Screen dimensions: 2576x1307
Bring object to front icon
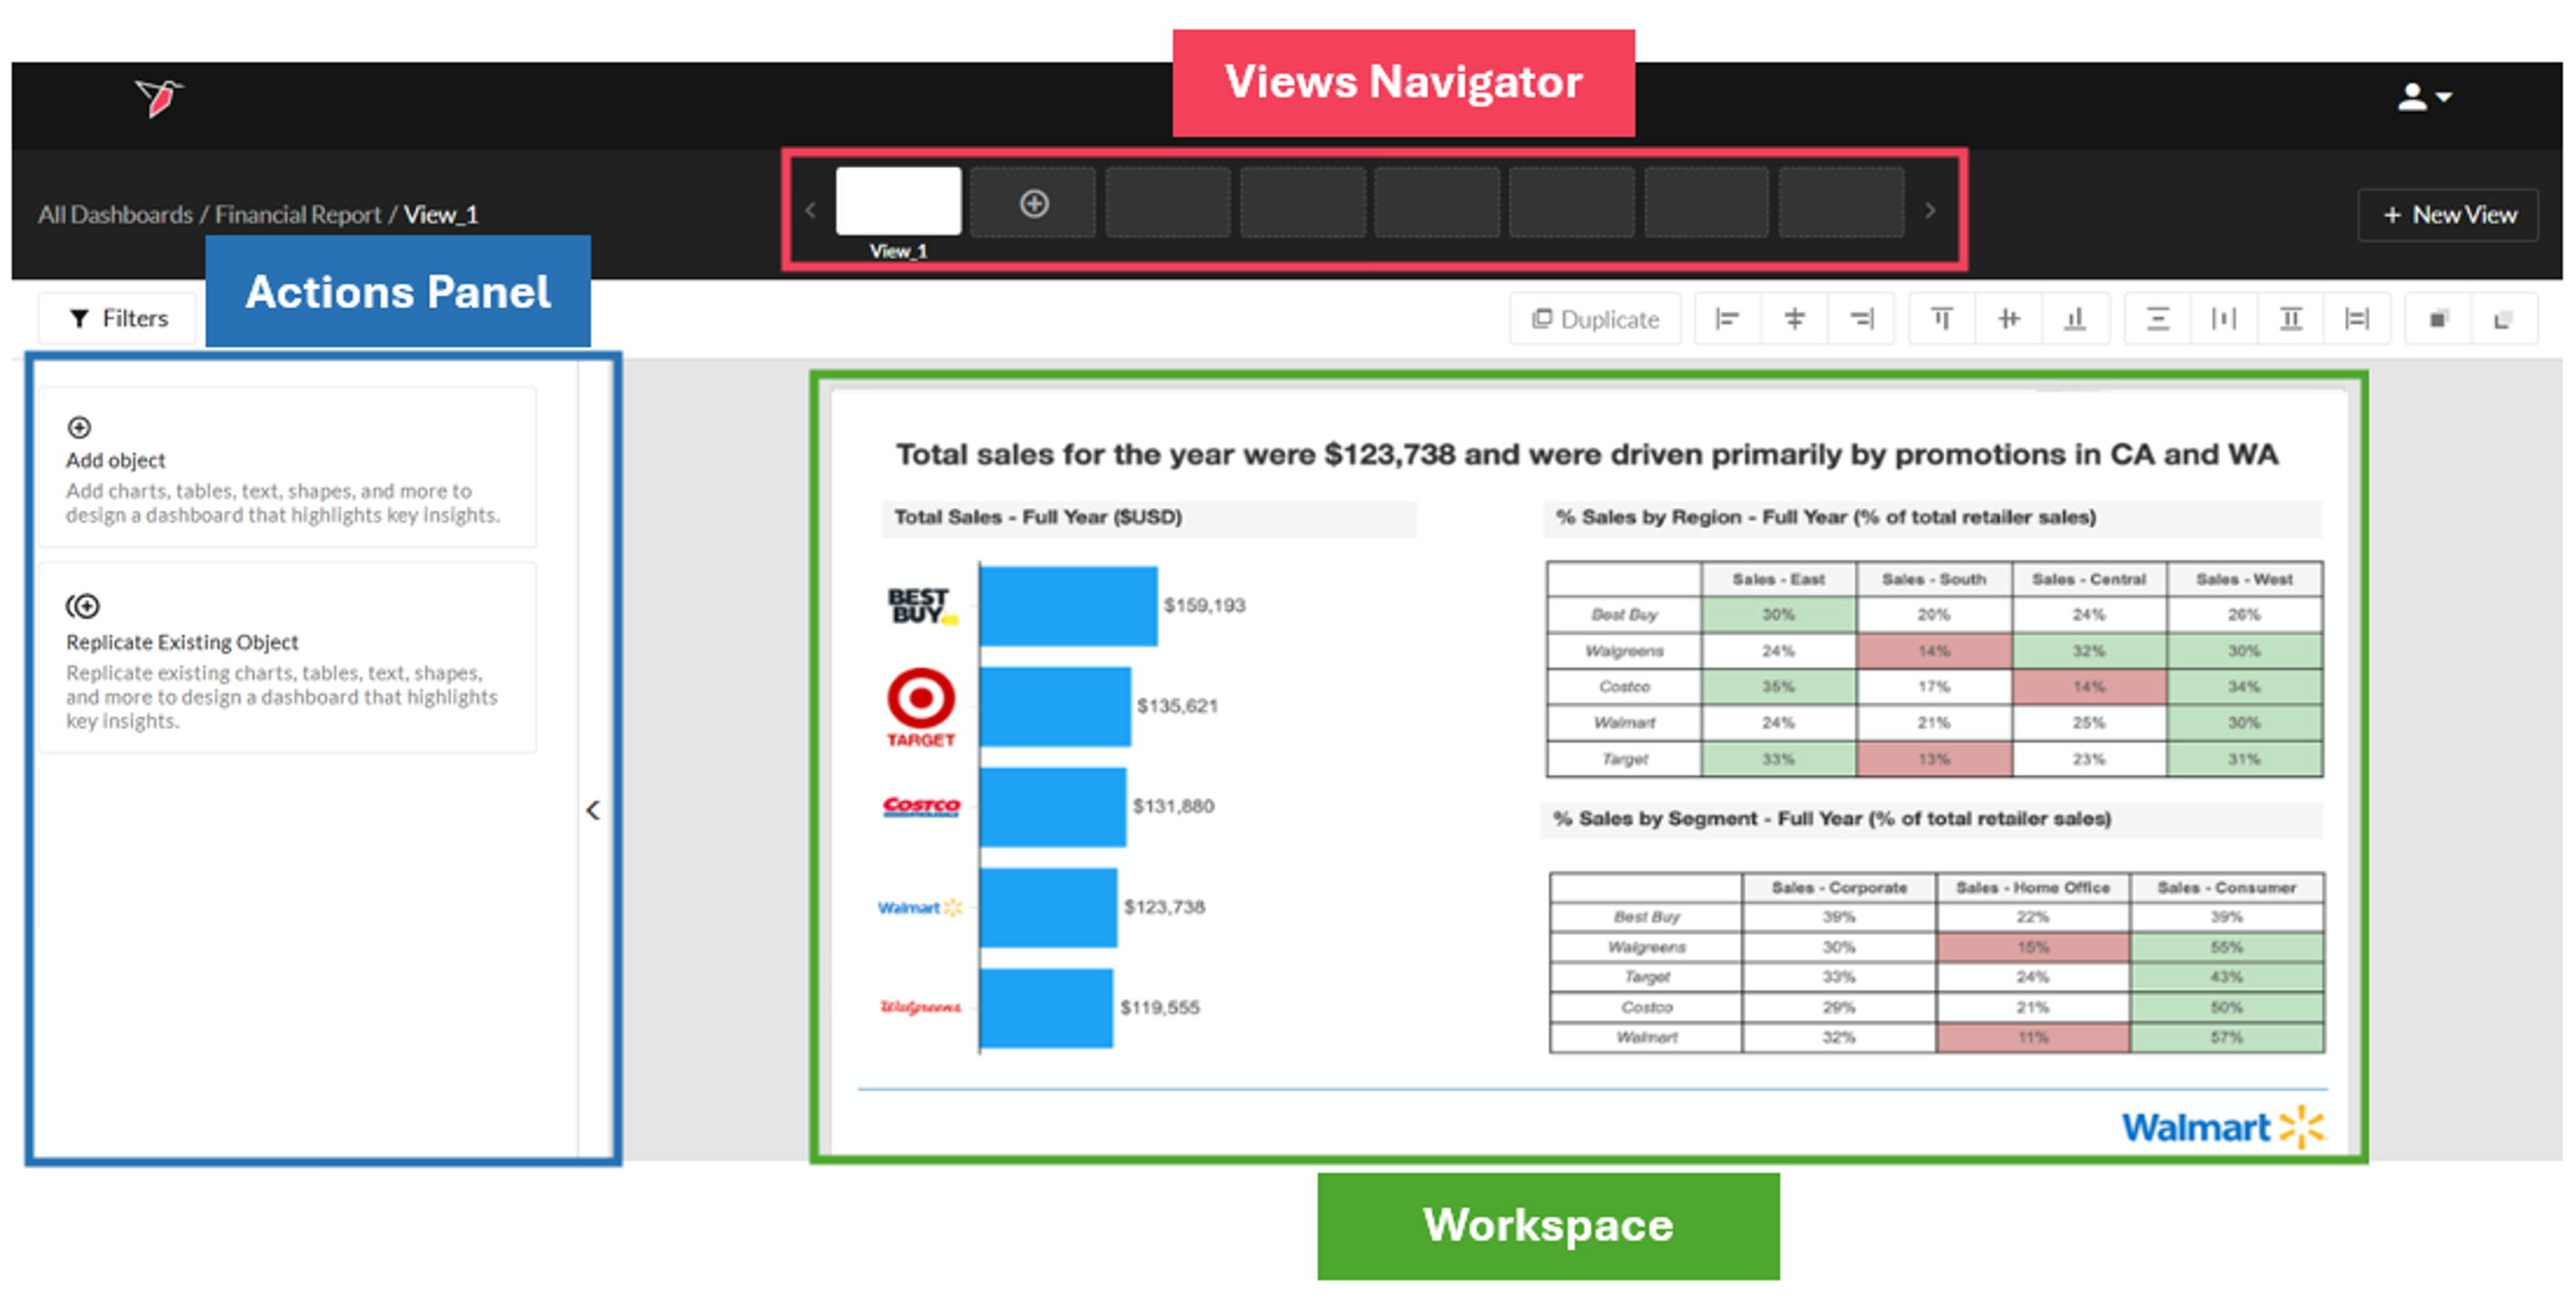coord(2437,319)
